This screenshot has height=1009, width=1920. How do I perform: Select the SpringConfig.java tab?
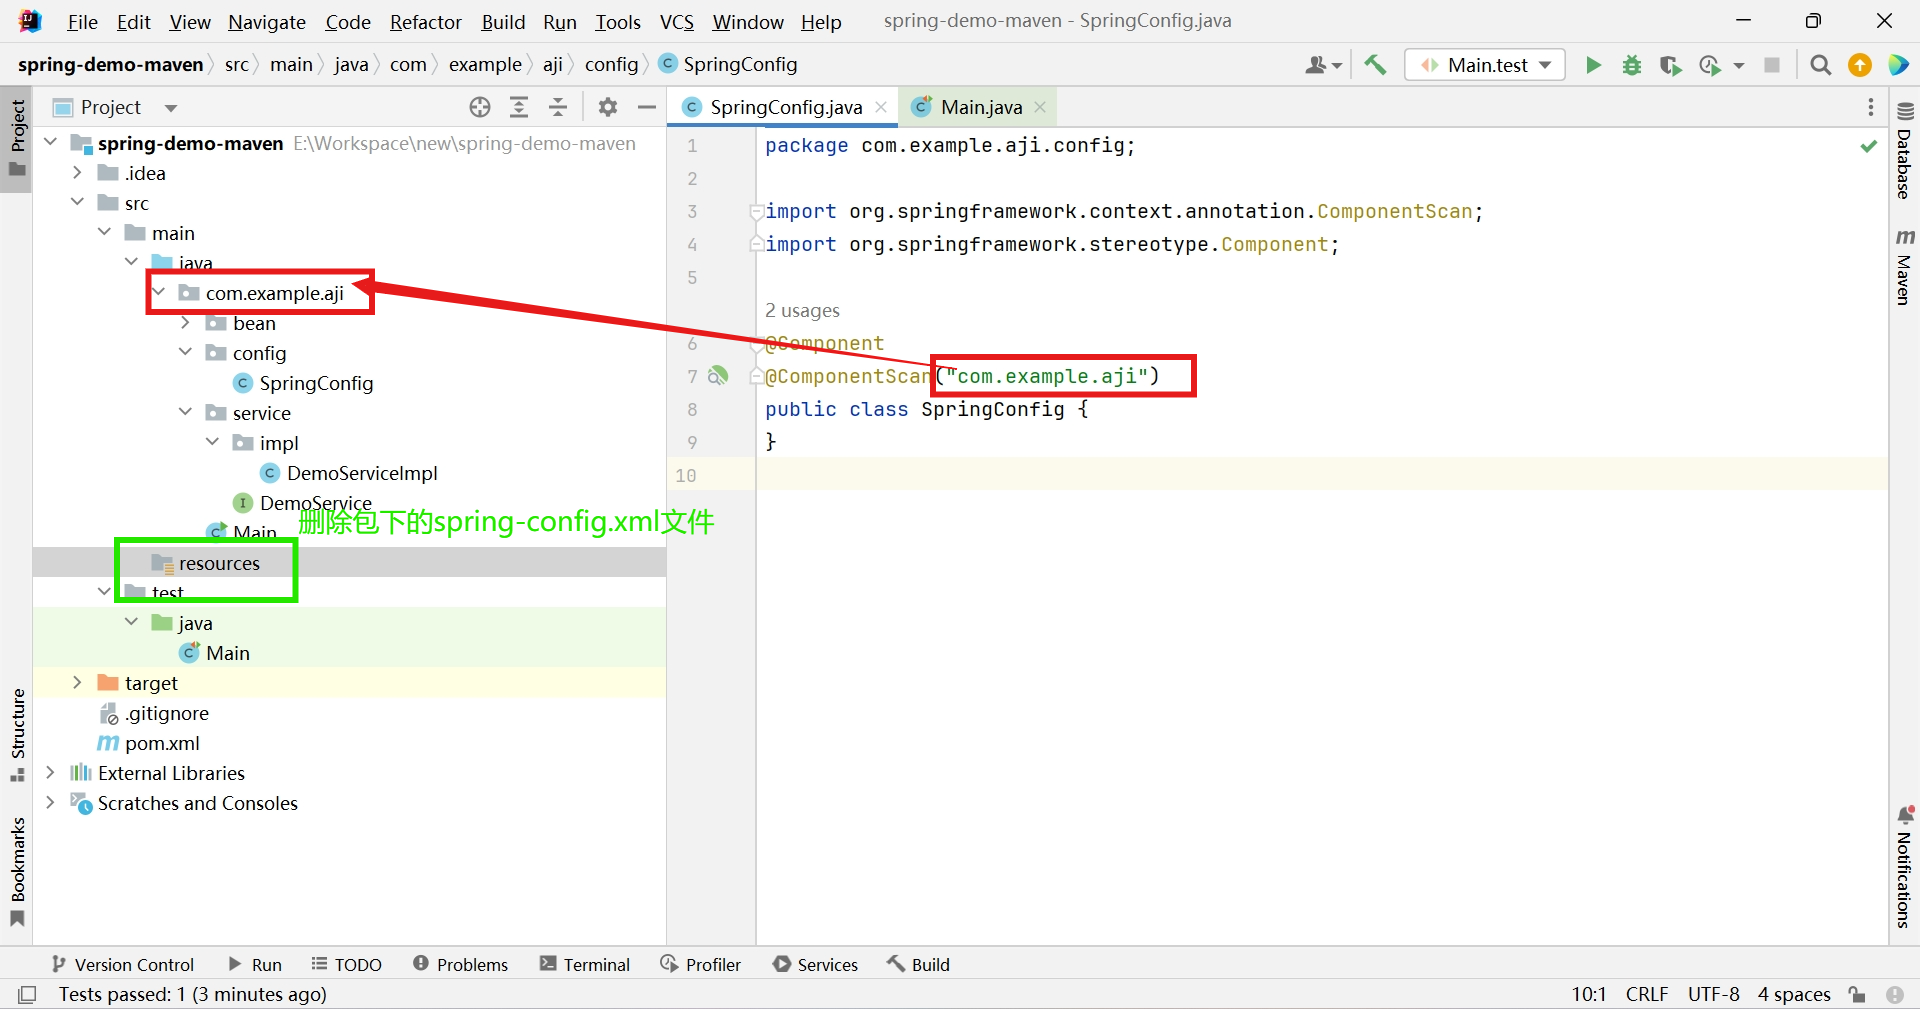786,107
